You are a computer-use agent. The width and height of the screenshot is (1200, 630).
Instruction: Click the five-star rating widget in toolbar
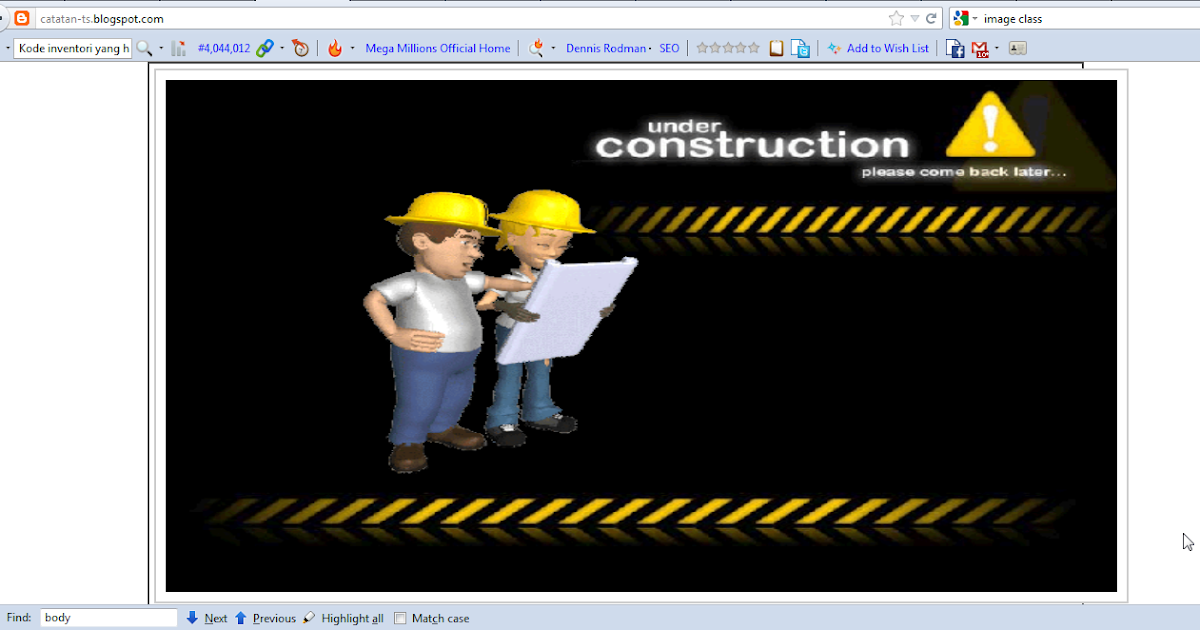tap(728, 48)
